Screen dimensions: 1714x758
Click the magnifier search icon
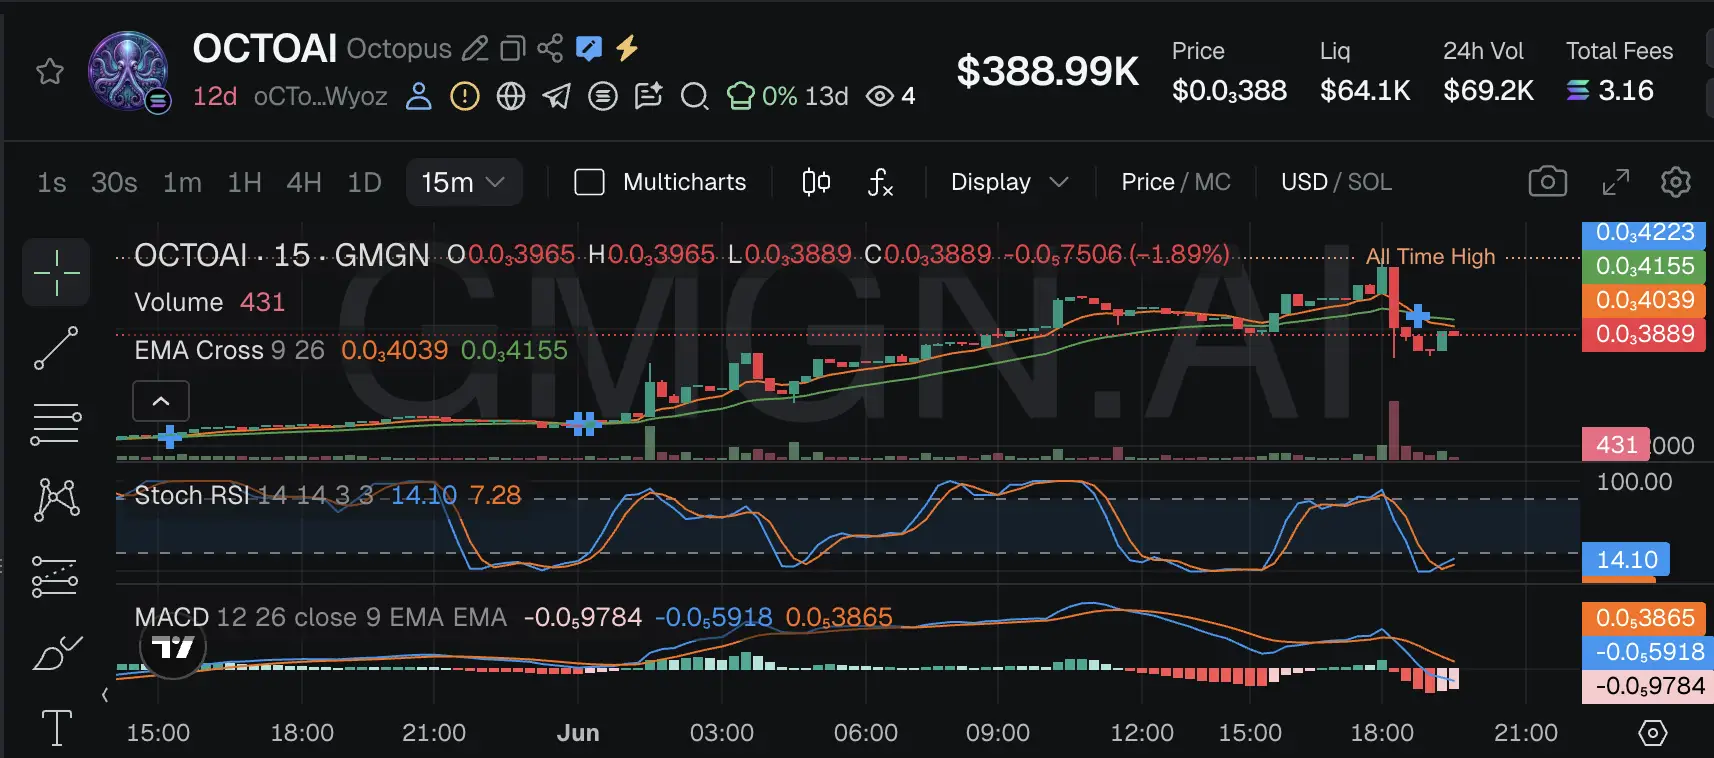tap(694, 96)
